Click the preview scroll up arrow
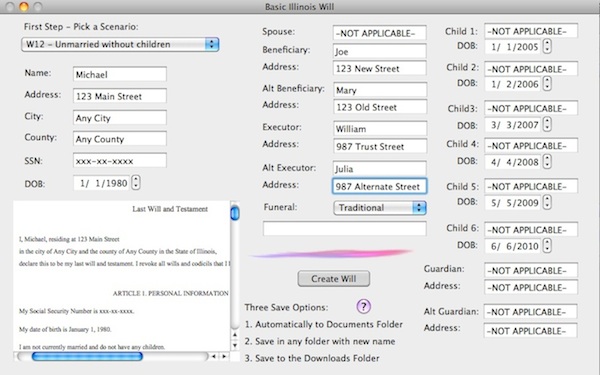Viewport: 600px width, 375px height. tap(235, 335)
